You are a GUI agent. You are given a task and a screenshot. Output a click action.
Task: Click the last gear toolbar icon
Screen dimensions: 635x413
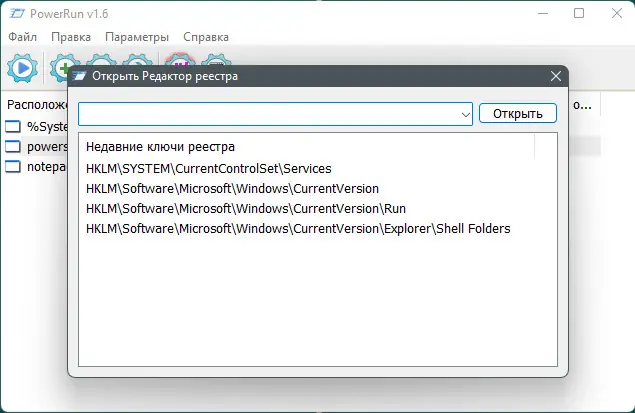tap(216, 66)
